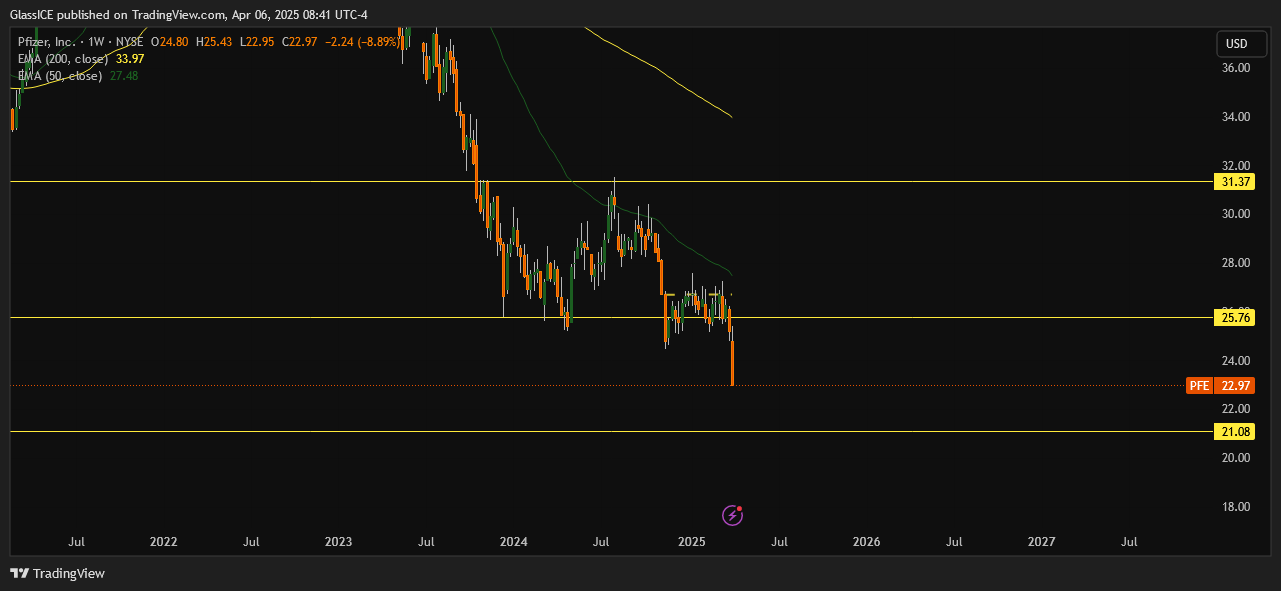Click the Pfizer, Inc. symbol title
Screen dimensions: 1281x591
point(47,43)
